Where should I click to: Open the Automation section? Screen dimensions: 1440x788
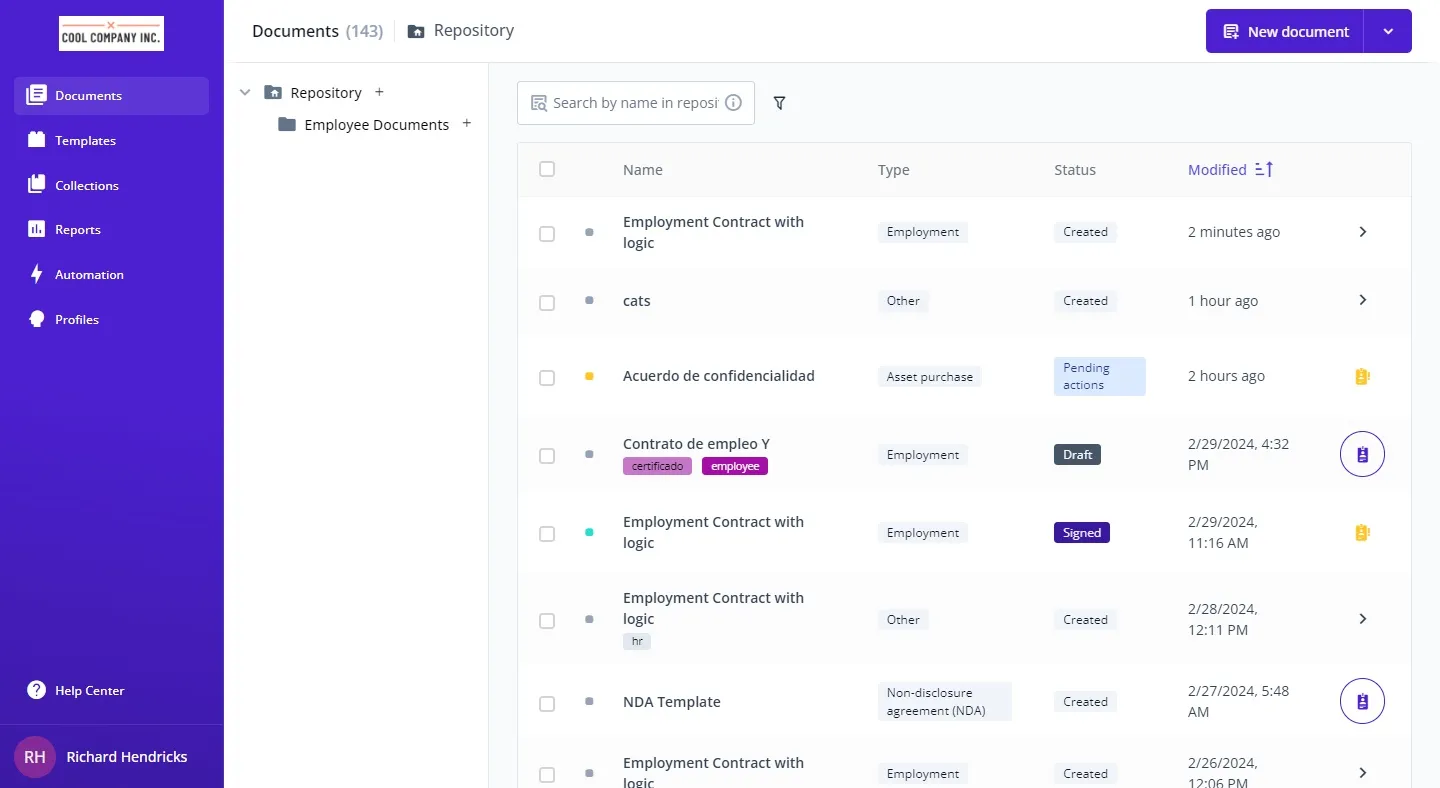click(89, 275)
